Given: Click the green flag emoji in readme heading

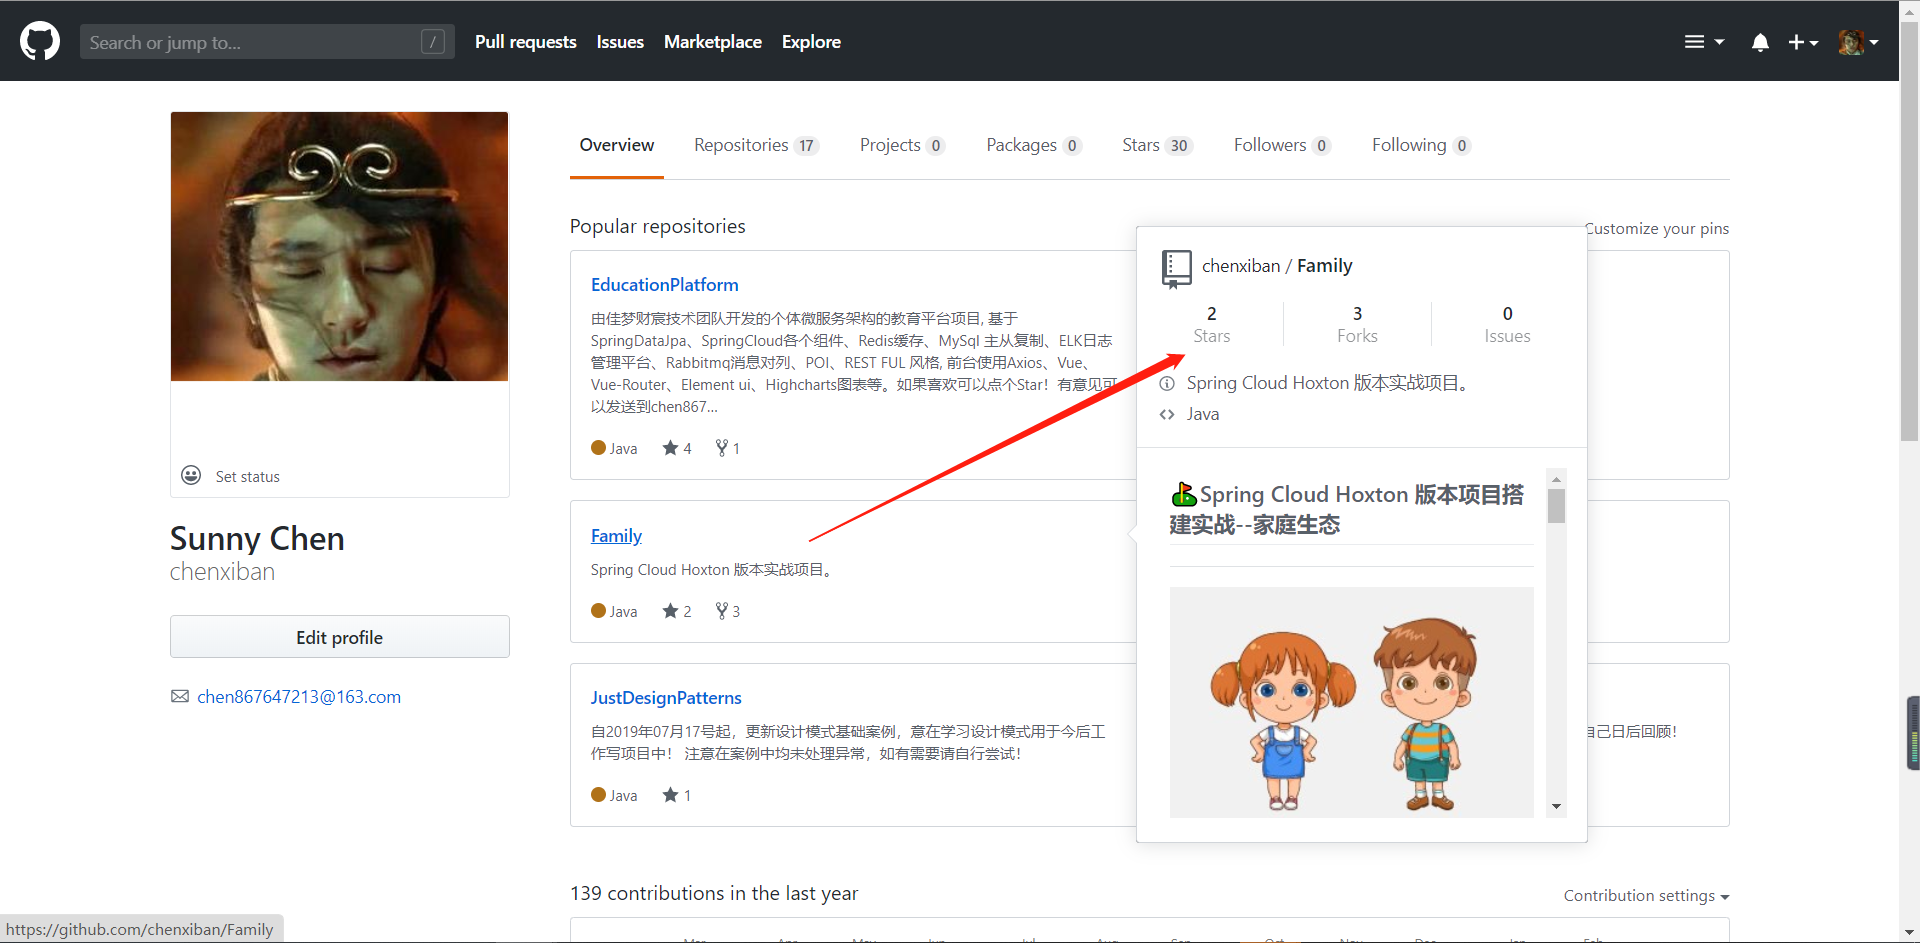Looking at the screenshot, I should (1184, 494).
